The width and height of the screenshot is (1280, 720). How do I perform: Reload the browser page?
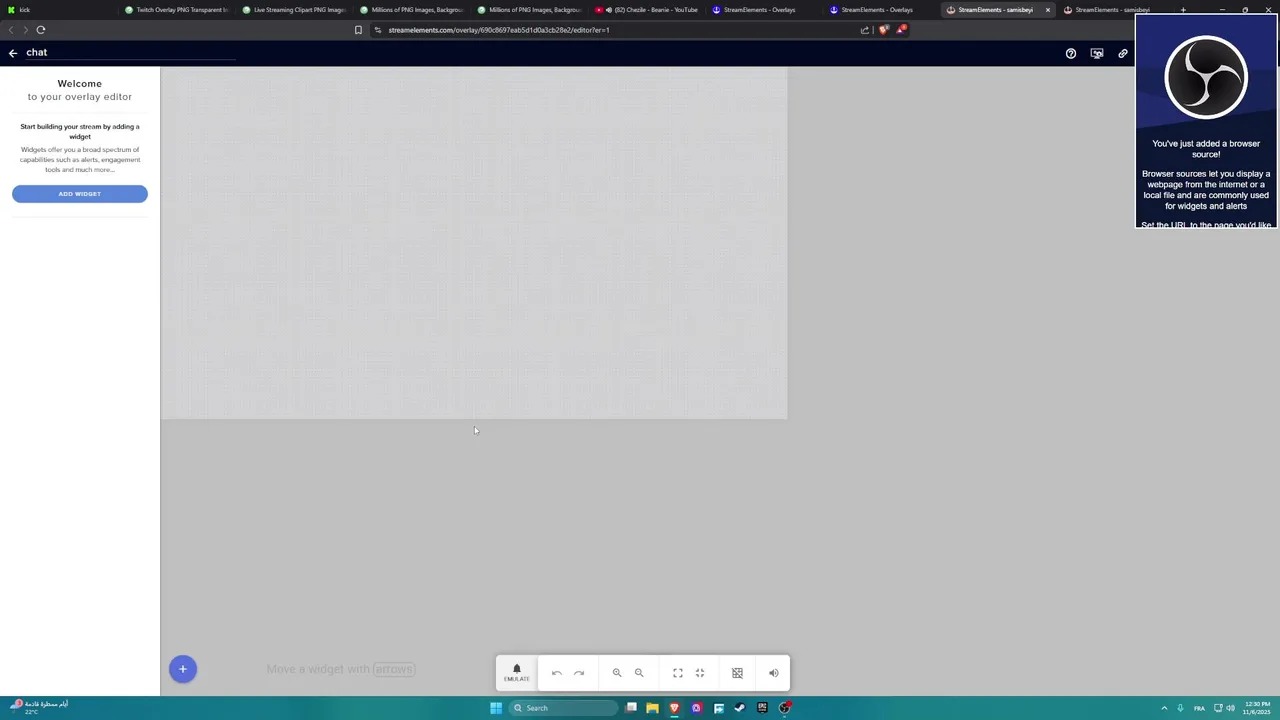(41, 30)
